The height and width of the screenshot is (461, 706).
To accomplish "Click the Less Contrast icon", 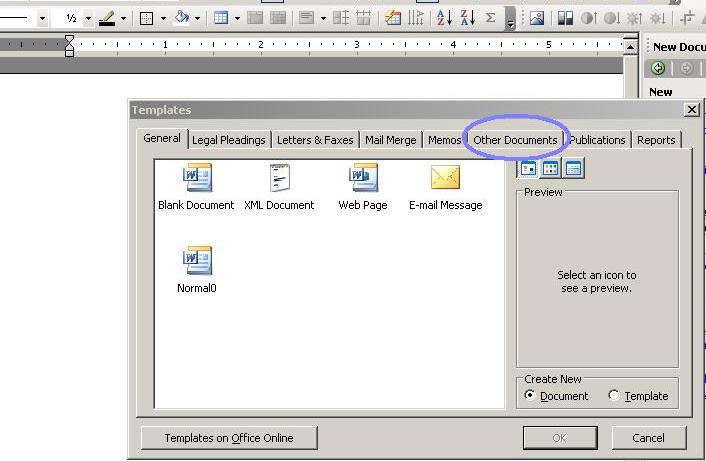I will click(x=611, y=18).
